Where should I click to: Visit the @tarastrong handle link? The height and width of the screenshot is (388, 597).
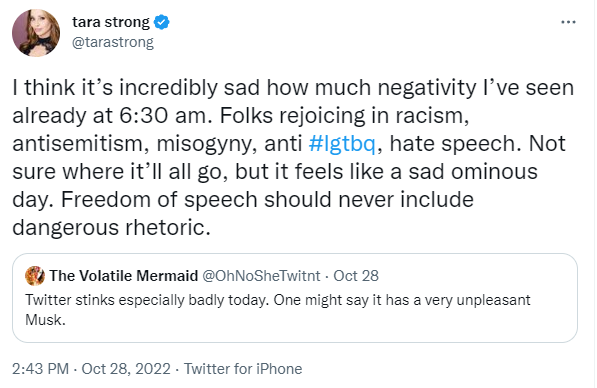coord(113,42)
